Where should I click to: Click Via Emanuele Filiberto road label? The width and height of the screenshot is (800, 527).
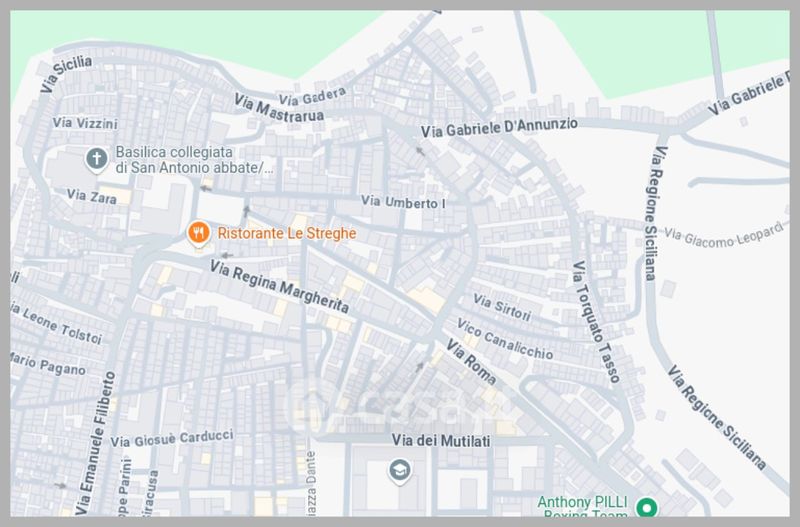[95, 443]
